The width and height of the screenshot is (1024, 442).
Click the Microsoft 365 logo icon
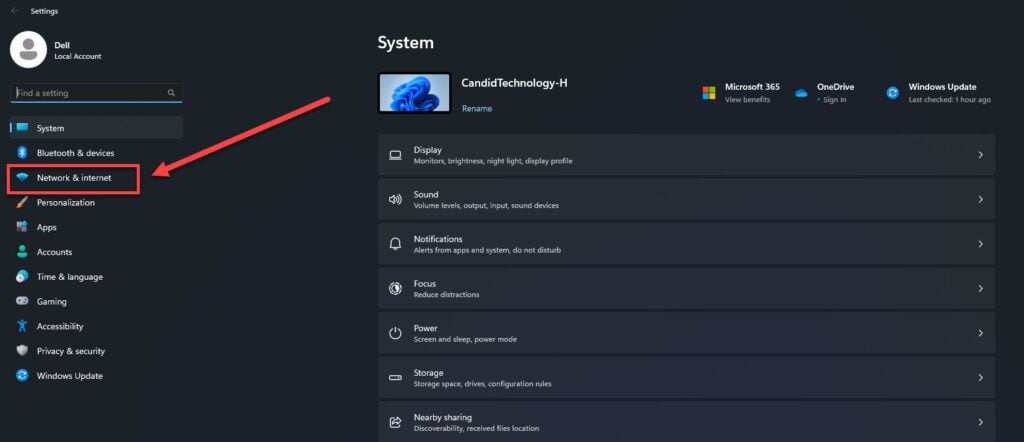[x=709, y=93]
